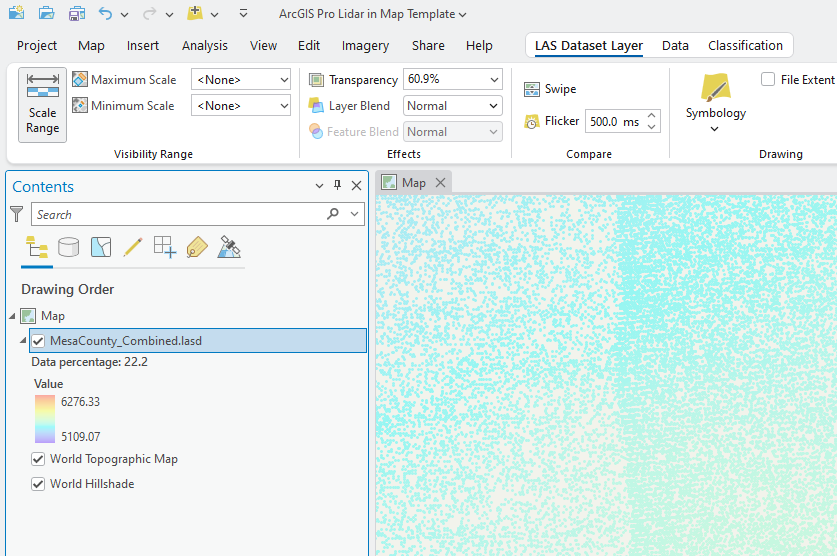This screenshot has height=556, width=837.
Task: Uncheck World Topographic Map layer visibility
Action: pos(38,459)
